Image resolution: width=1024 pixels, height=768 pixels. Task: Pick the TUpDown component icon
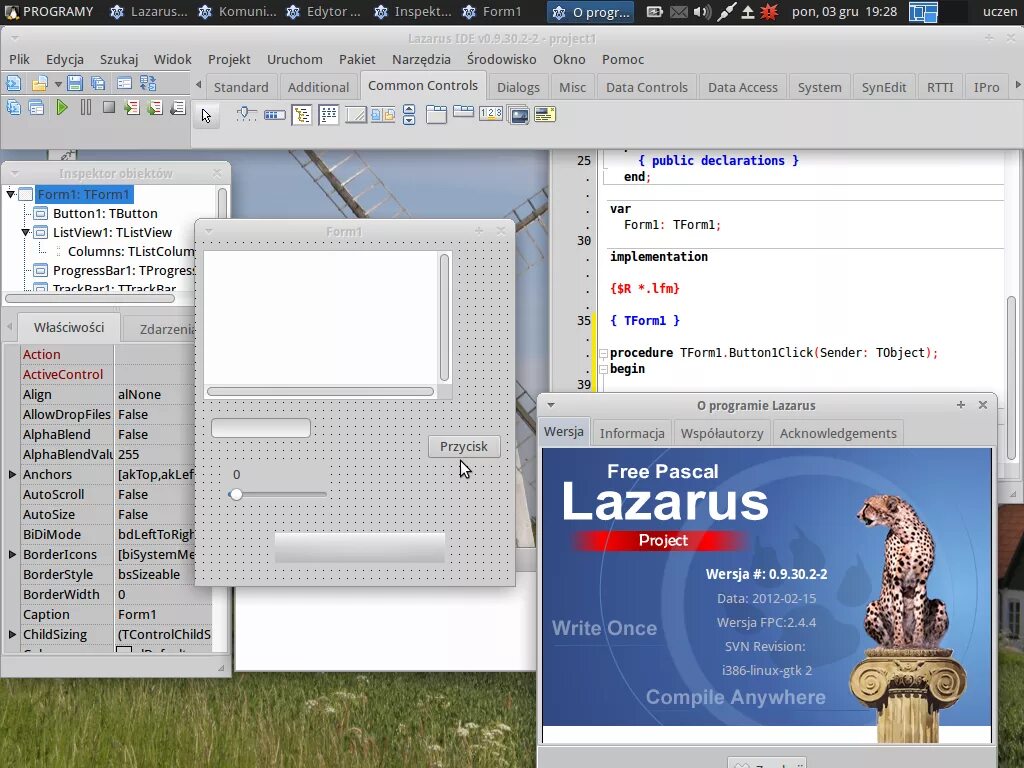point(409,115)
